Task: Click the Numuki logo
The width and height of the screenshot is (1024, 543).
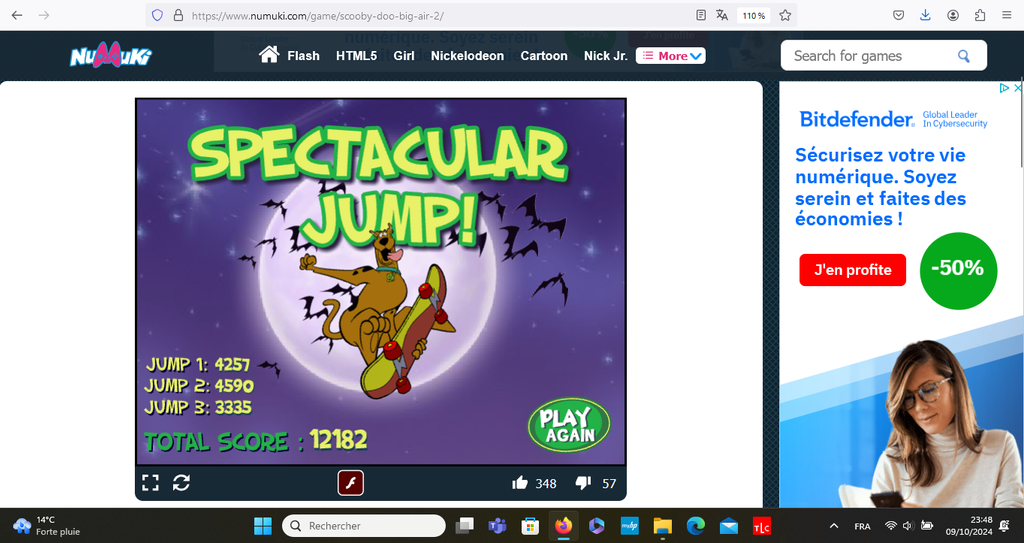Action: [x=110, y=56]
